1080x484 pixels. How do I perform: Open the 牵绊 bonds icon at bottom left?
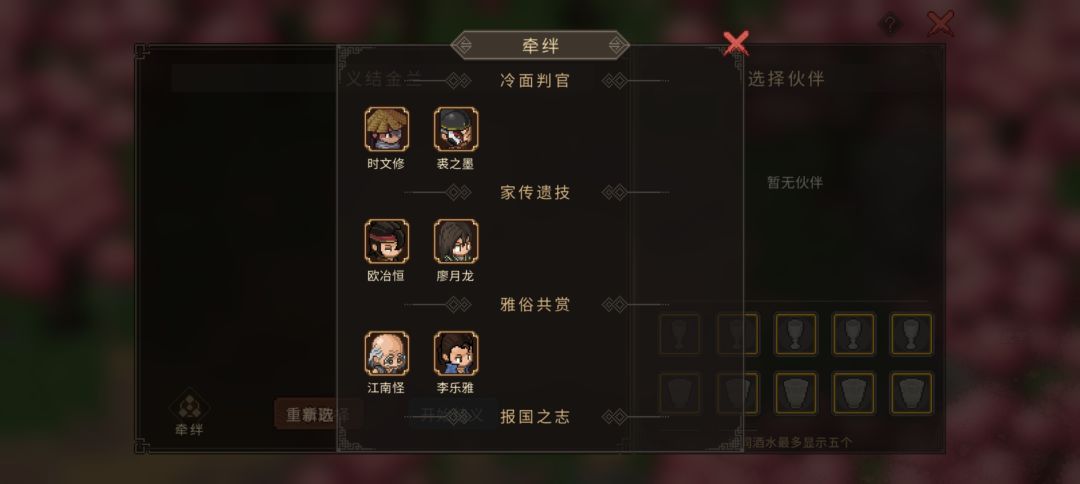coord(189,412)
